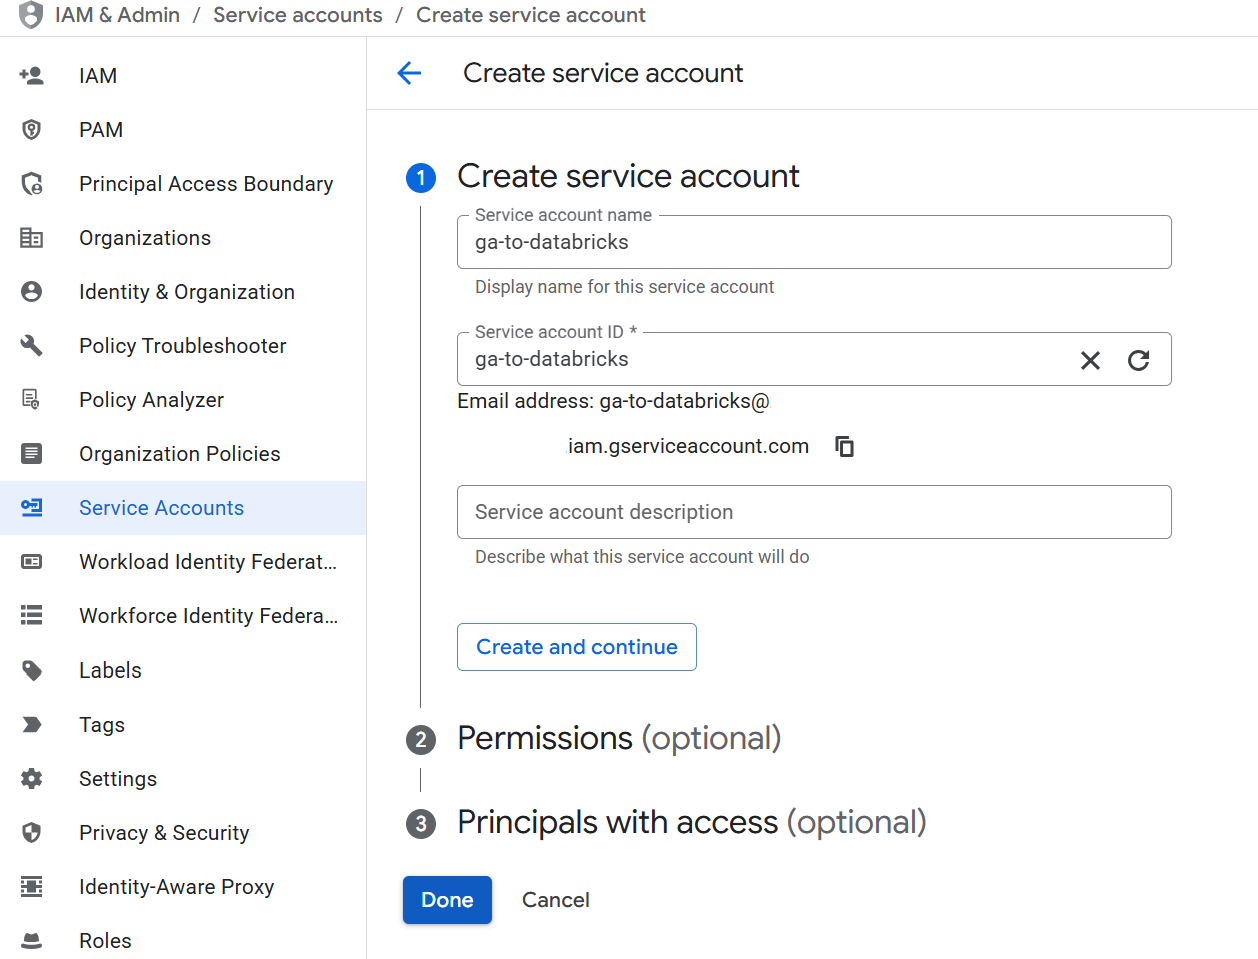Click the IAM add-person icon
Image resolution: width=1258 pixels, height=959 pixels.
(x=32, y=76)
